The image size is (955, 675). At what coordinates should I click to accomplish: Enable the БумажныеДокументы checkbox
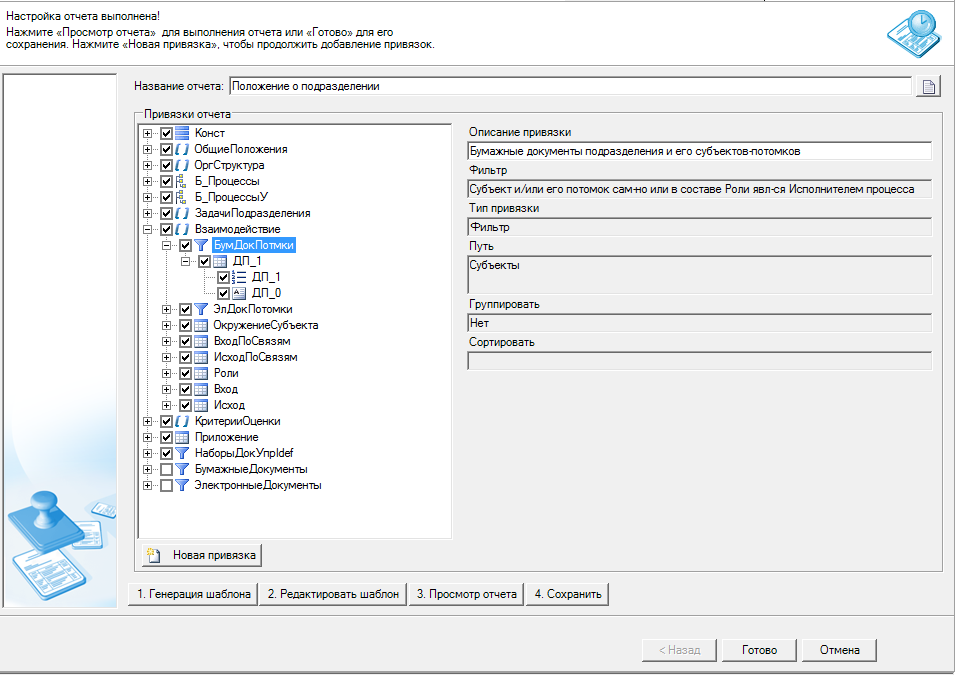point(166,469)
